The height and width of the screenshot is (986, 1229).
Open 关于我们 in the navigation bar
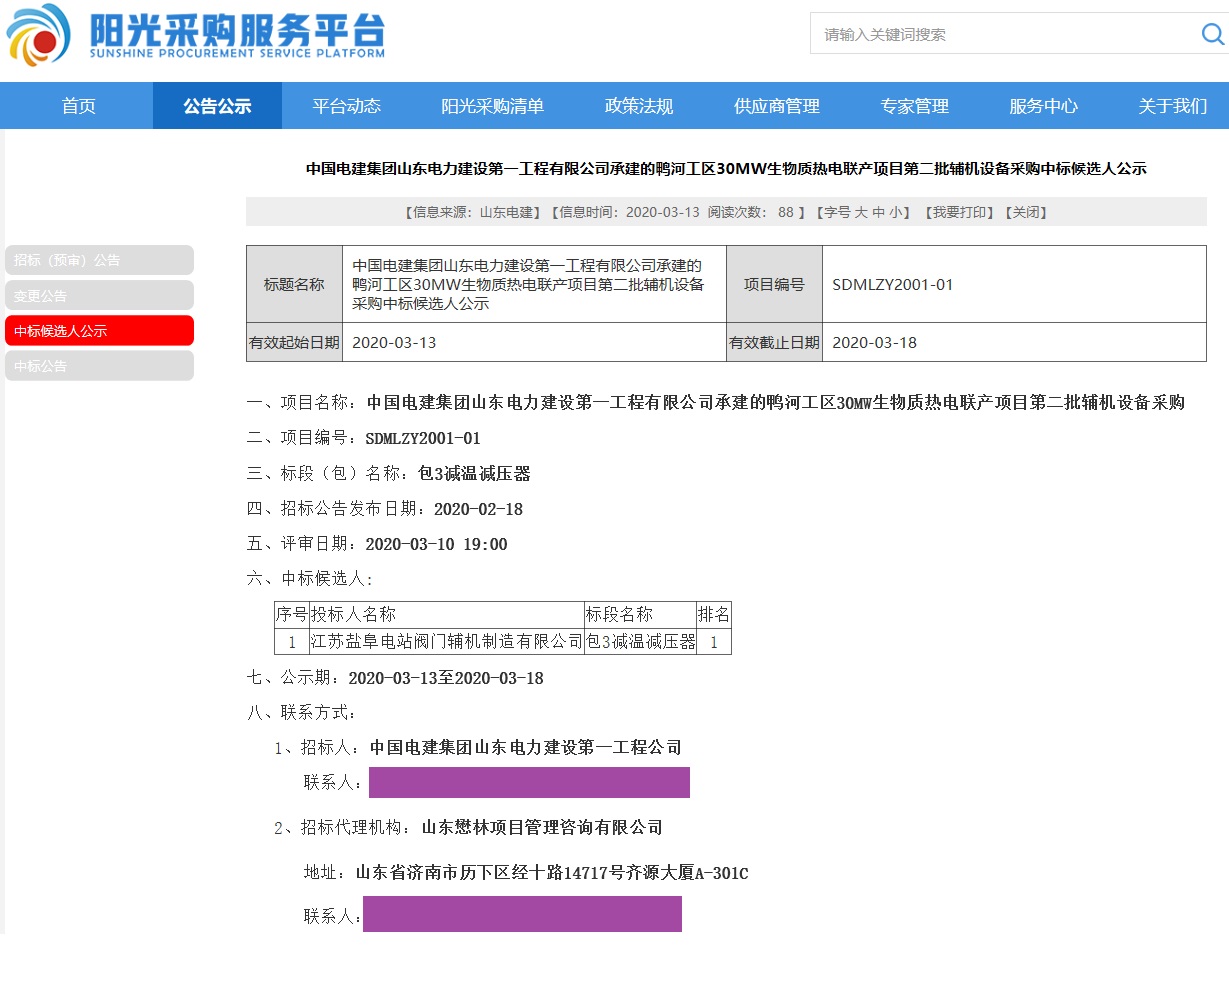pyautogui.click(x=1172, y=106)
